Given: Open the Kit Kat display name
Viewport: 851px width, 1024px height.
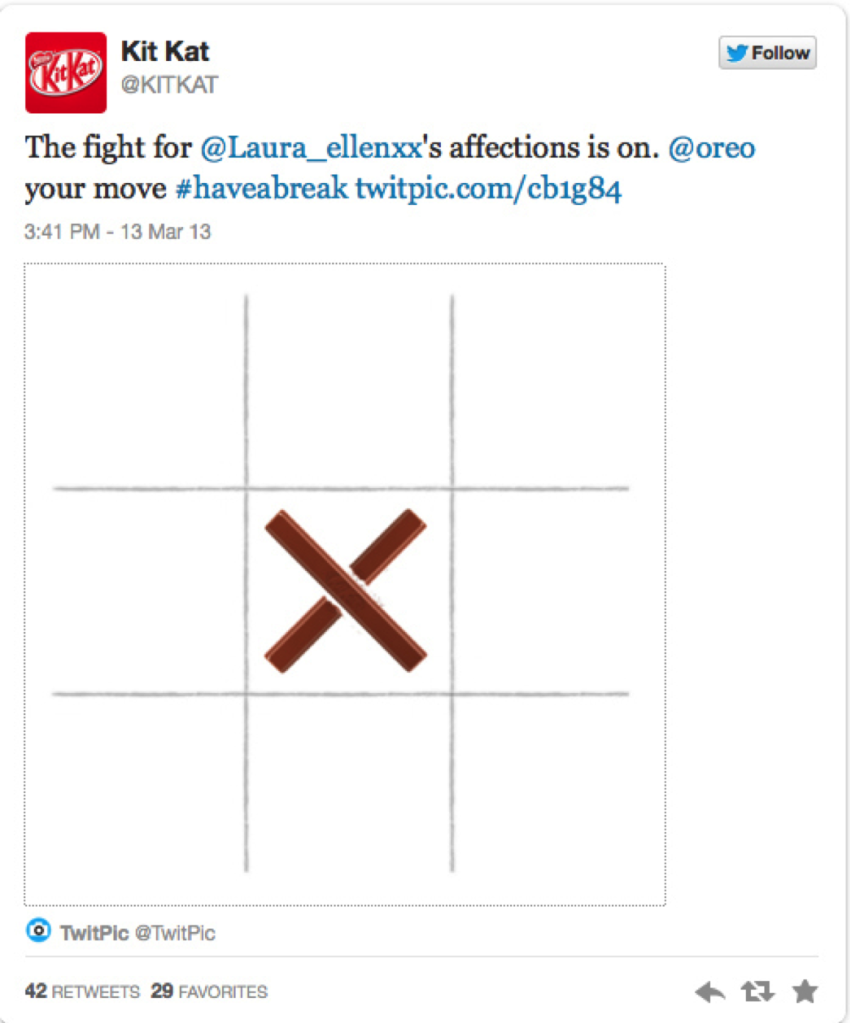Looking at the screenshot, I should coord(165,51).
